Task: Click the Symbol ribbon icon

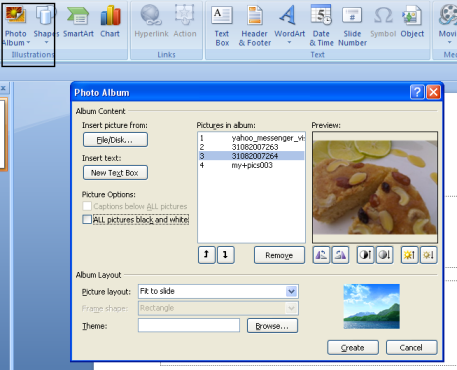Action: click(x=383, y=22)
